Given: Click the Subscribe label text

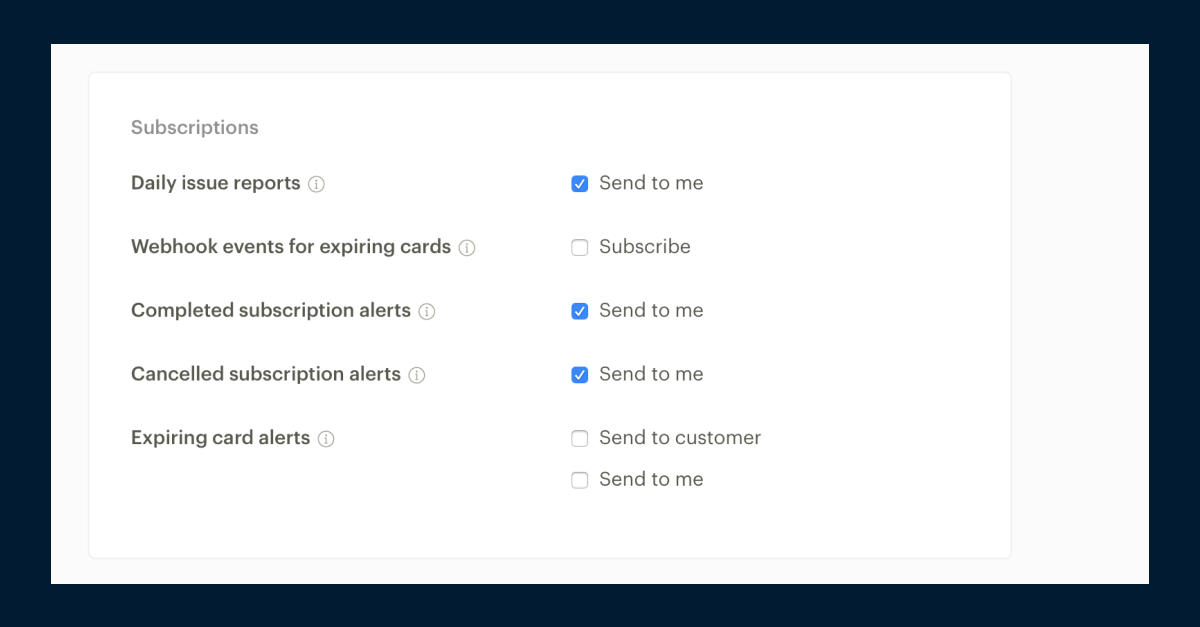Looking at the screenshot, I should point(645,247).
